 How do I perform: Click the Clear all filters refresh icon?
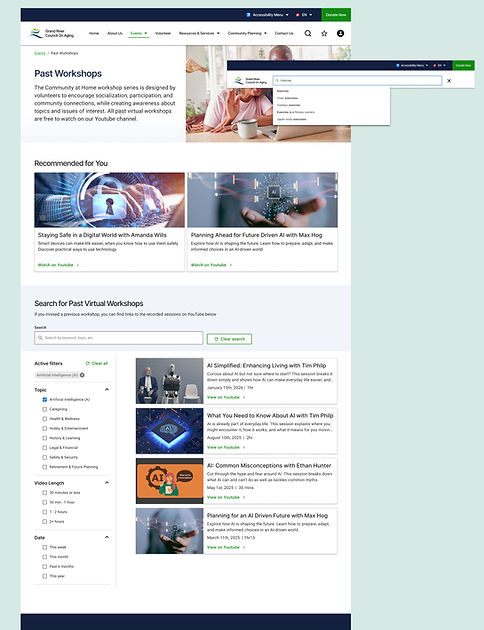(x=88, y=363)
